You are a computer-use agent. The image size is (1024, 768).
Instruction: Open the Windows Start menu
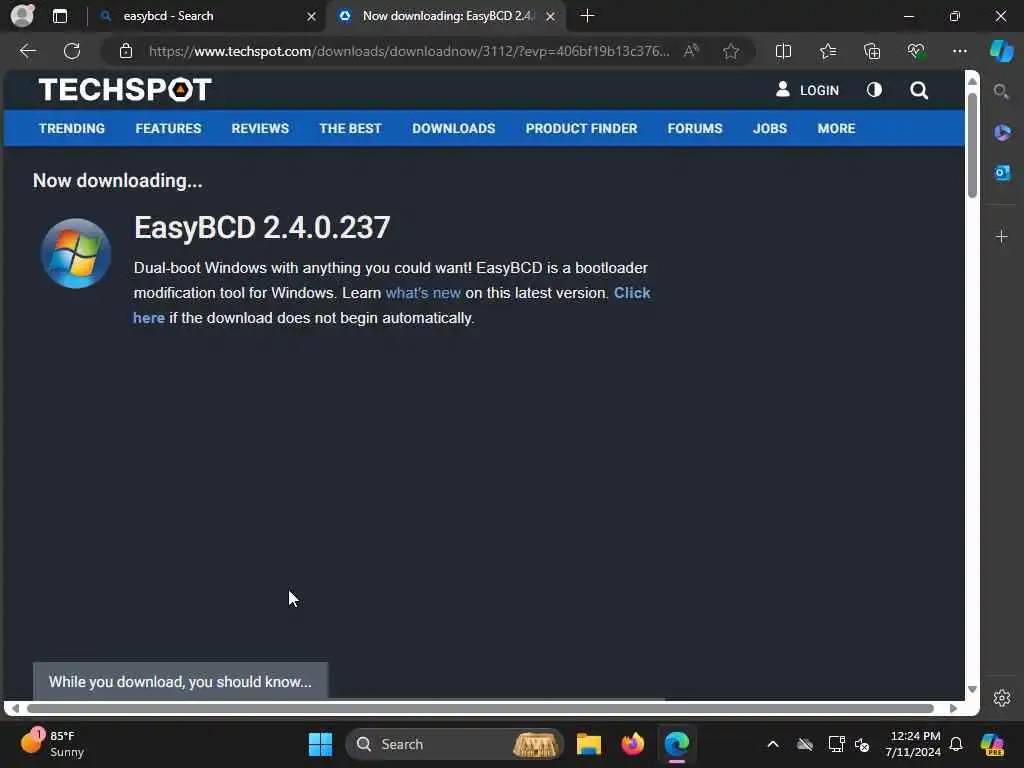(320, 744)
